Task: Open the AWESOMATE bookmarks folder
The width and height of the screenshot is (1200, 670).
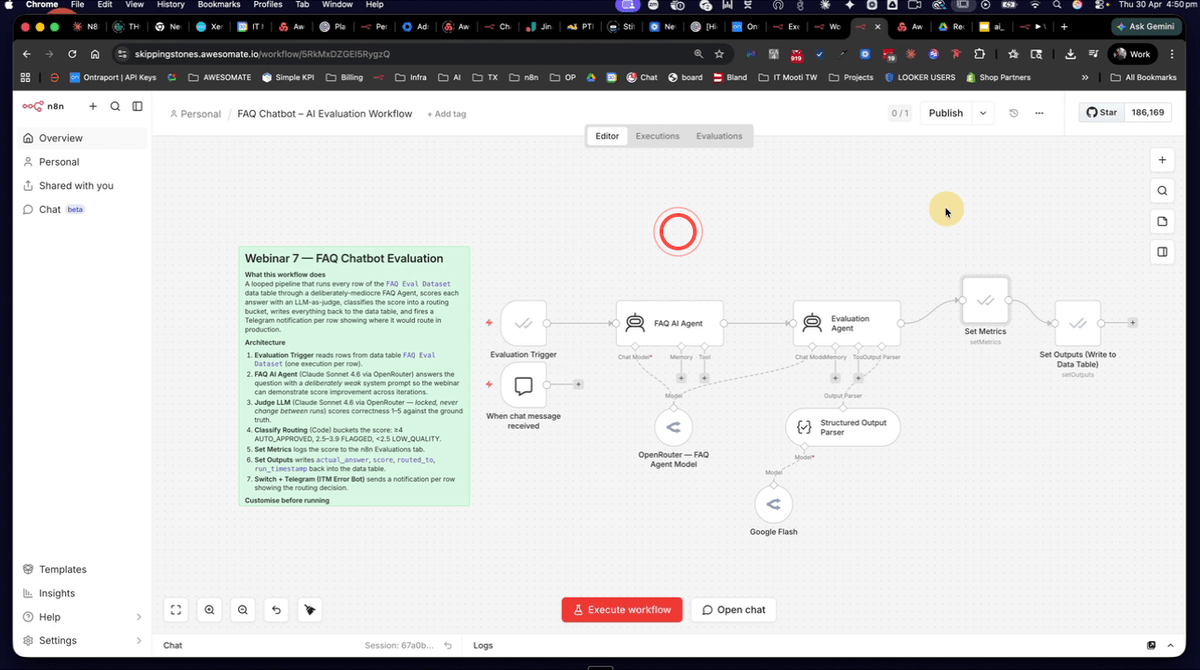Action: point(220,77)
